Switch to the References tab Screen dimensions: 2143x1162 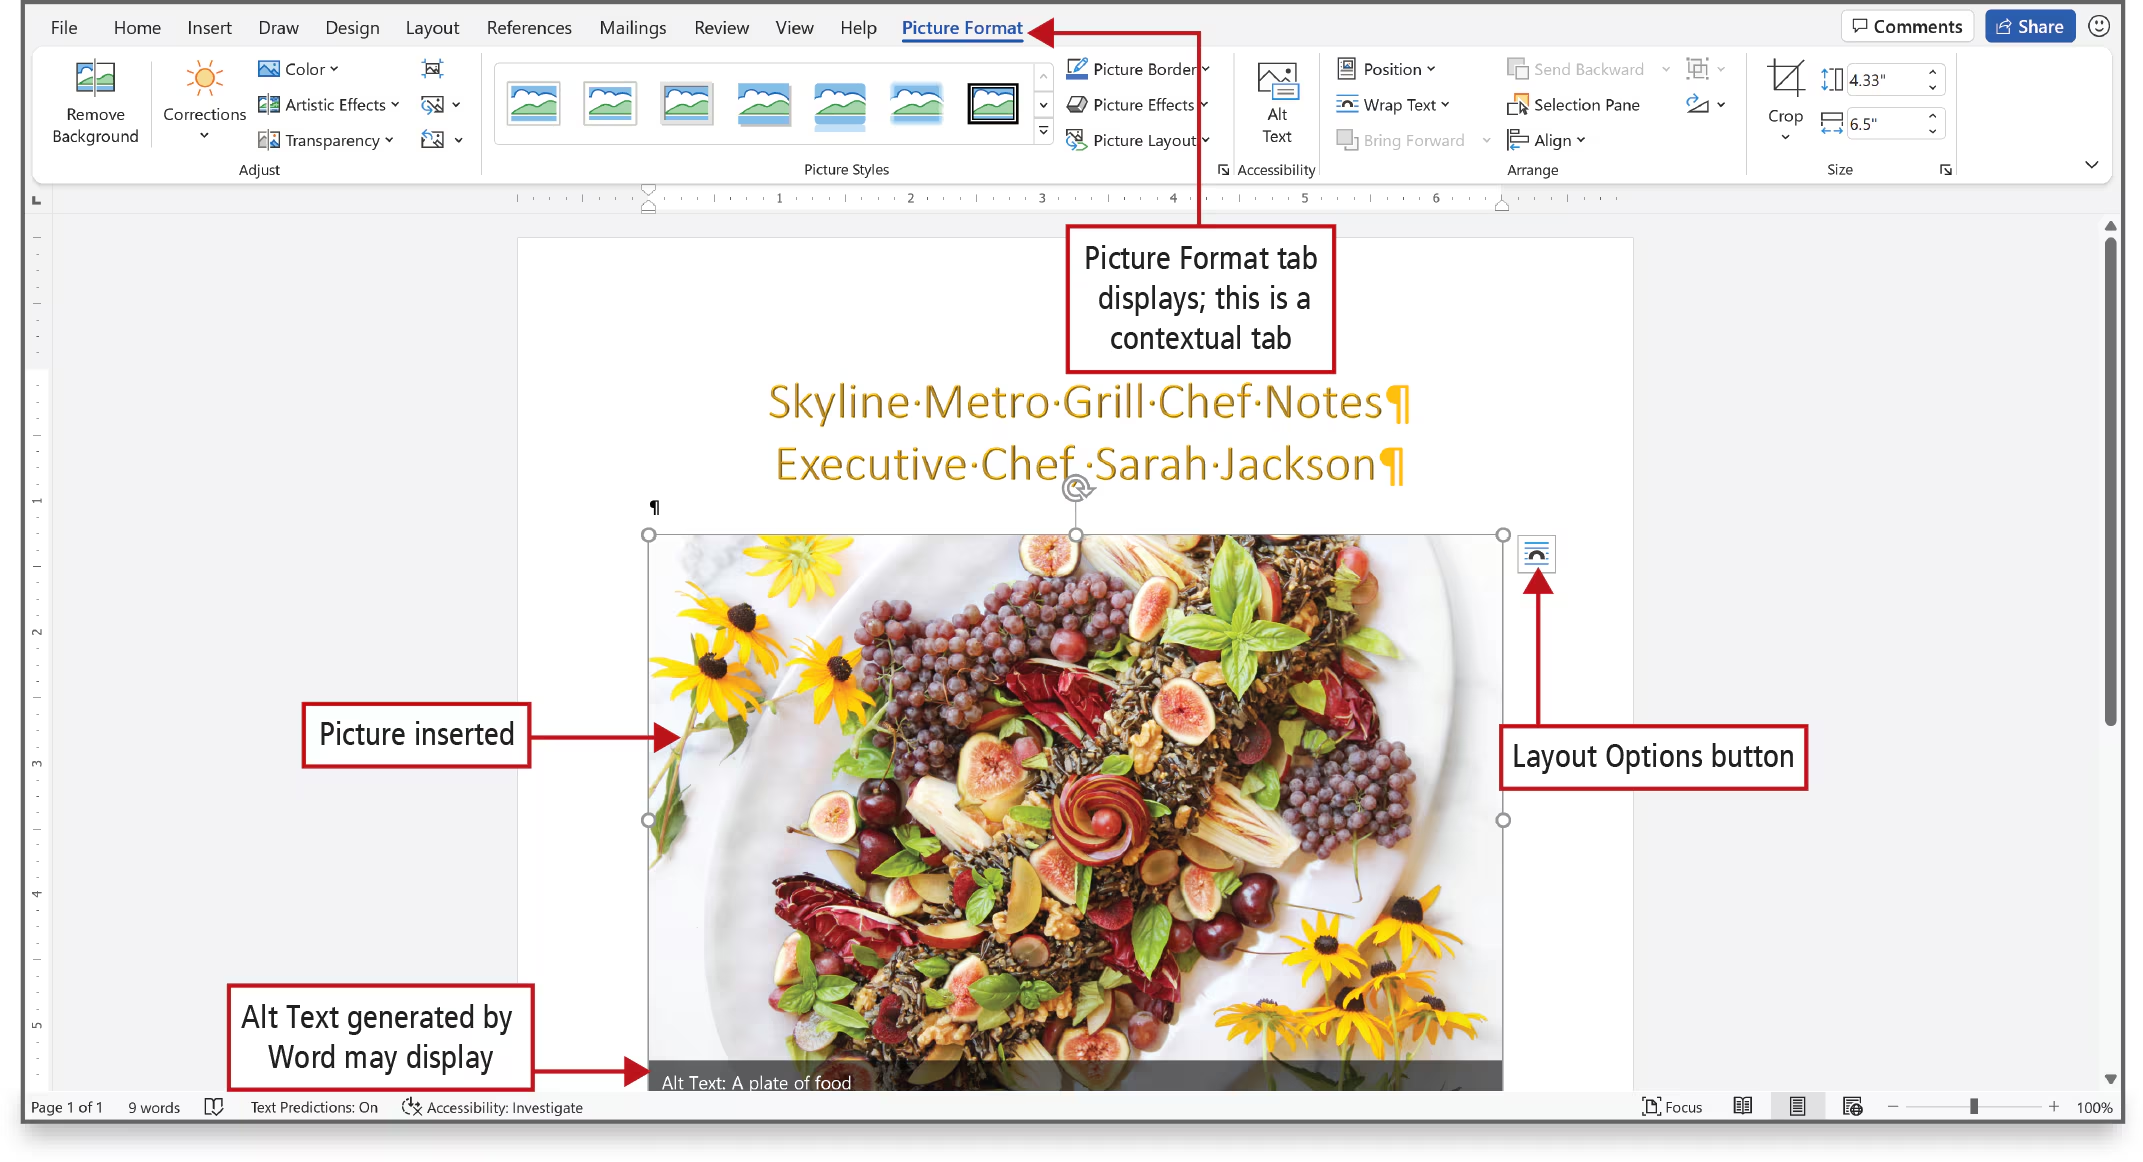528,28
